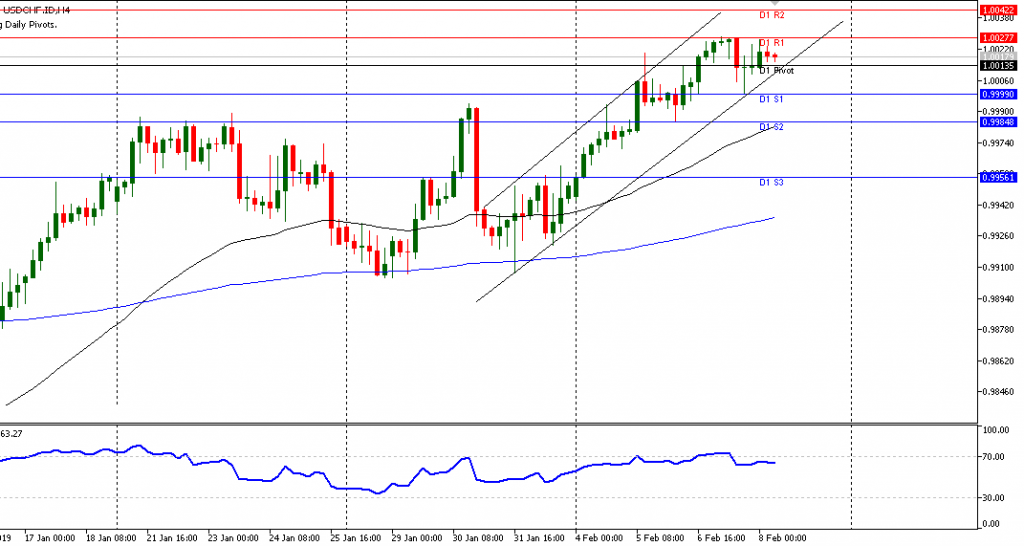This screenshot has width=1024, height=546.
Task: Click the blue 0.99561 price tag
Action: click(1000, 177)
